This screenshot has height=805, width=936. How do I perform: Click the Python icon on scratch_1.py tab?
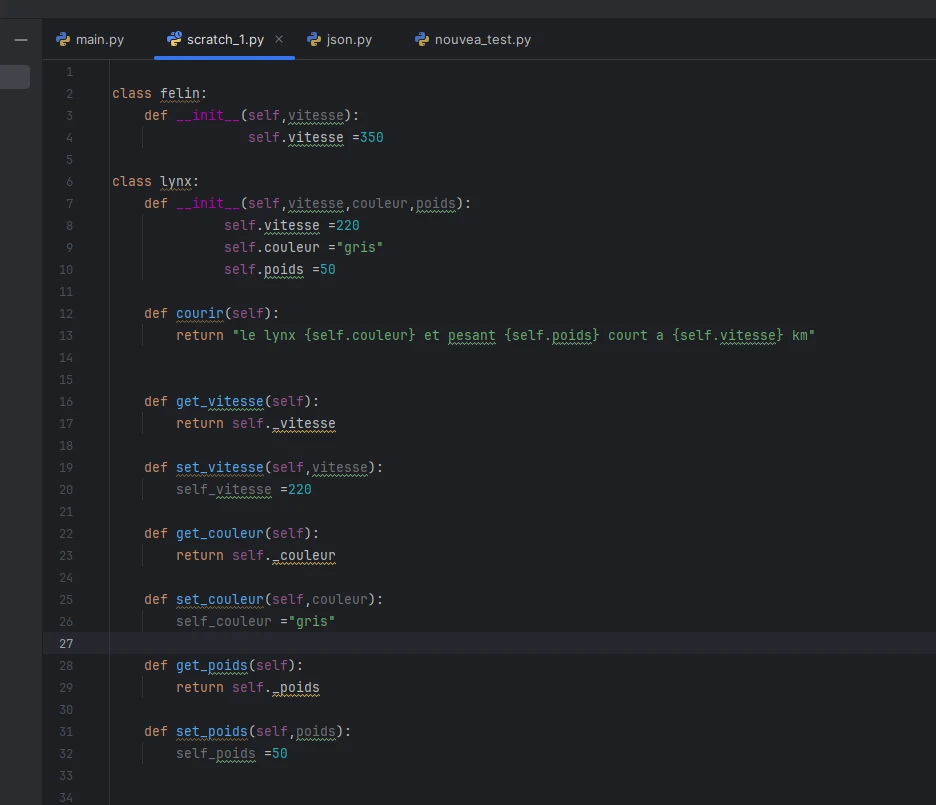tap(175, 40)
